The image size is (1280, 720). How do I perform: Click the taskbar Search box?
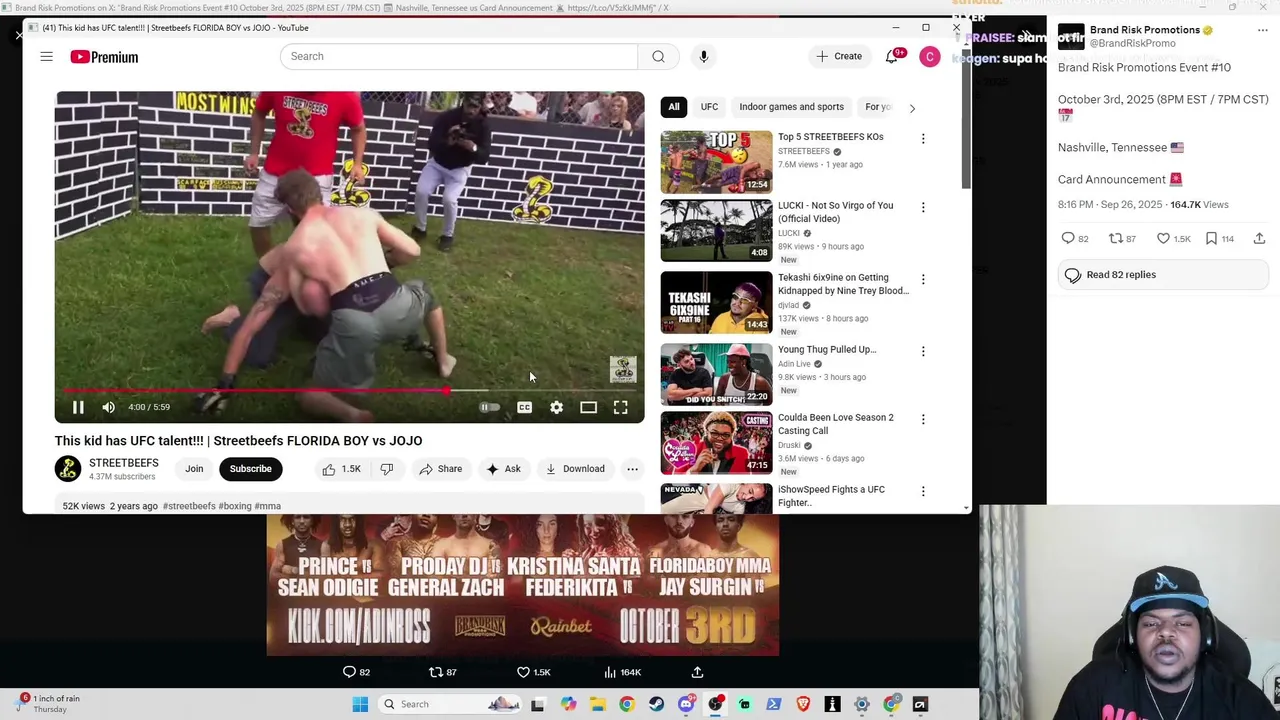pos(451,704)
